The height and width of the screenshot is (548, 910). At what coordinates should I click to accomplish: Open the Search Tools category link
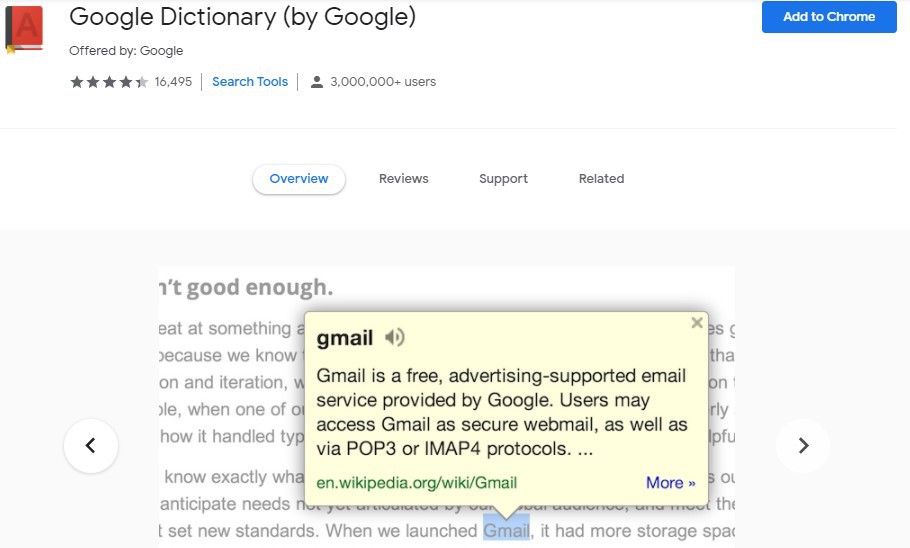250,82
